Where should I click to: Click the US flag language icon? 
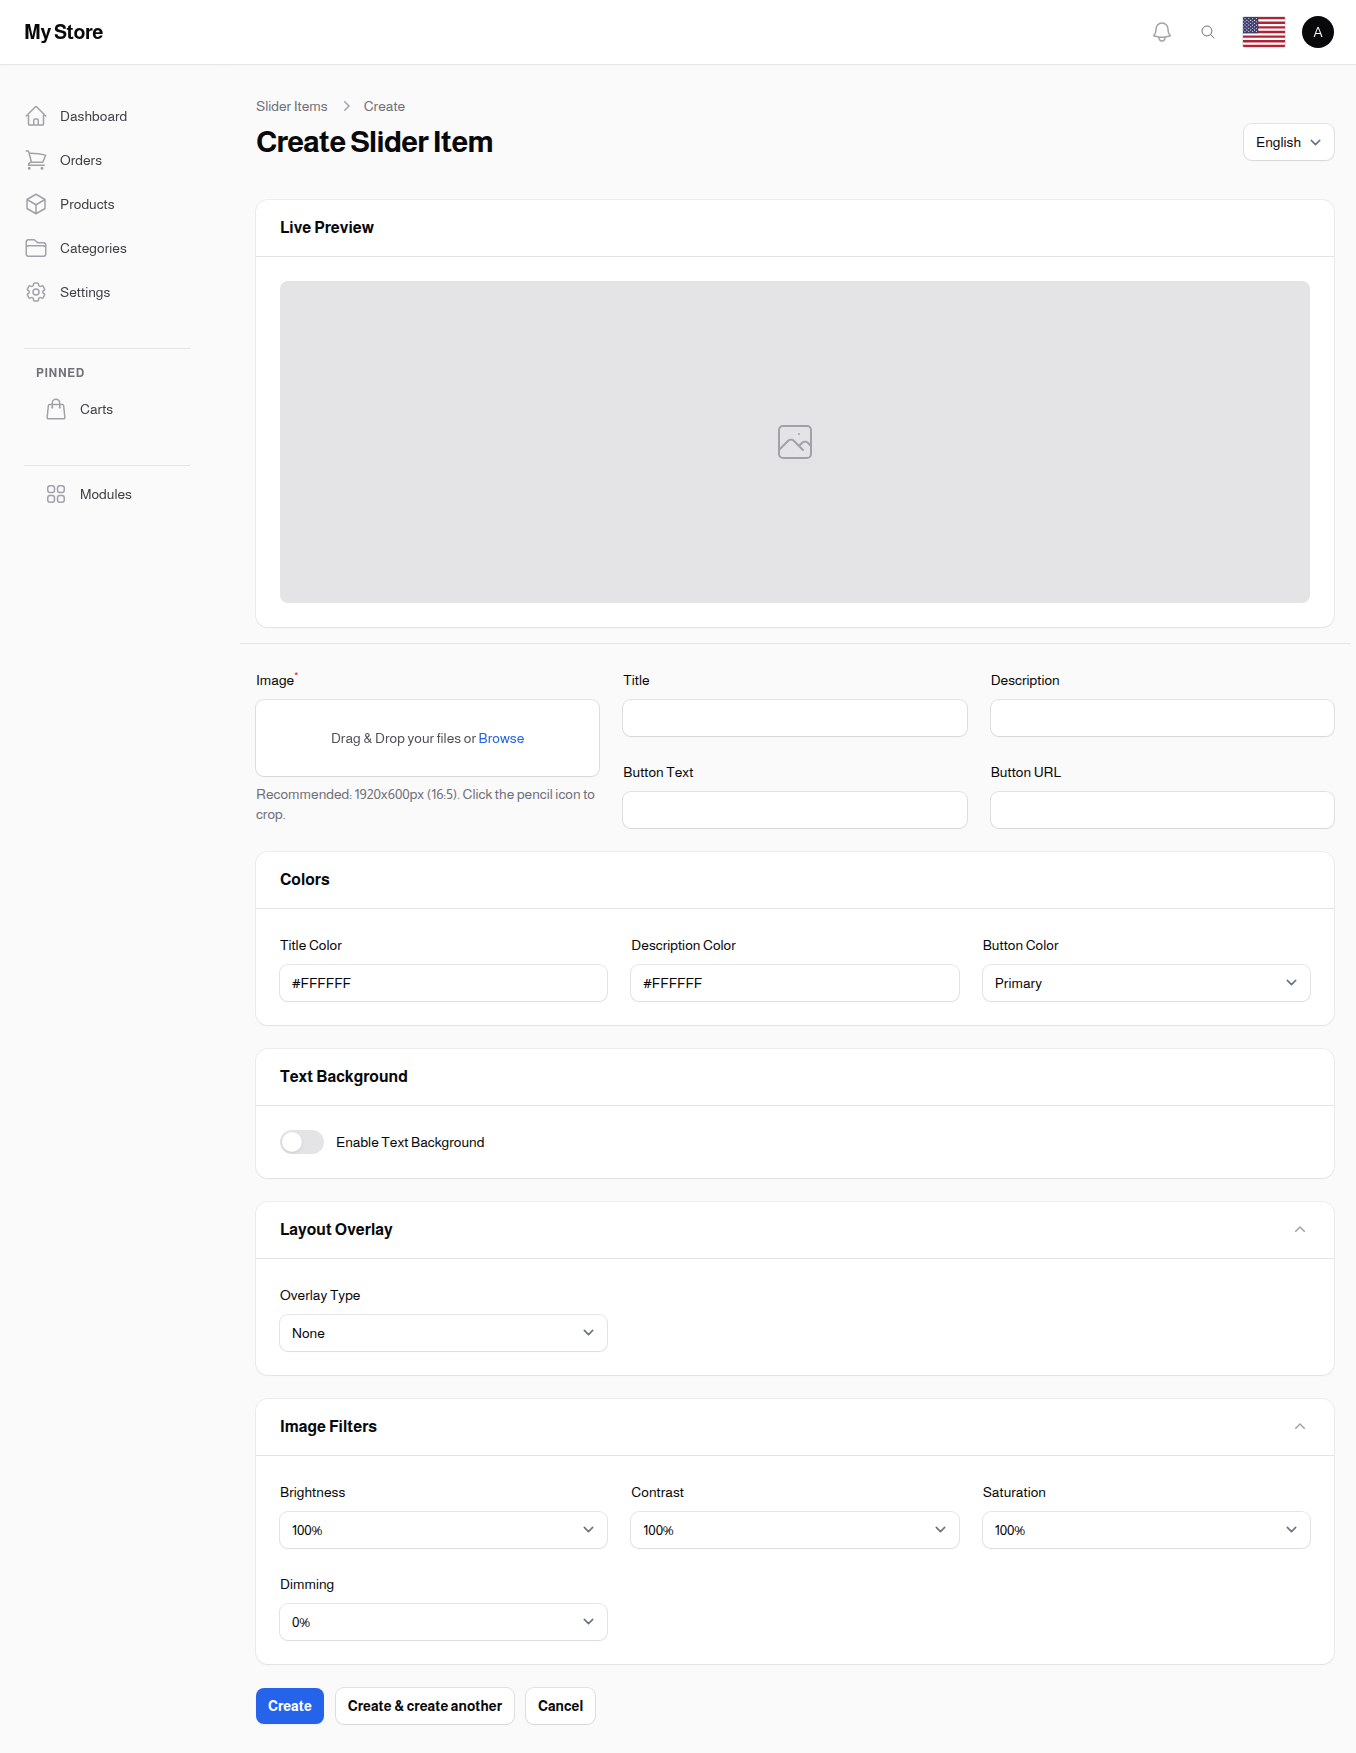click(x=1264, y=32)
